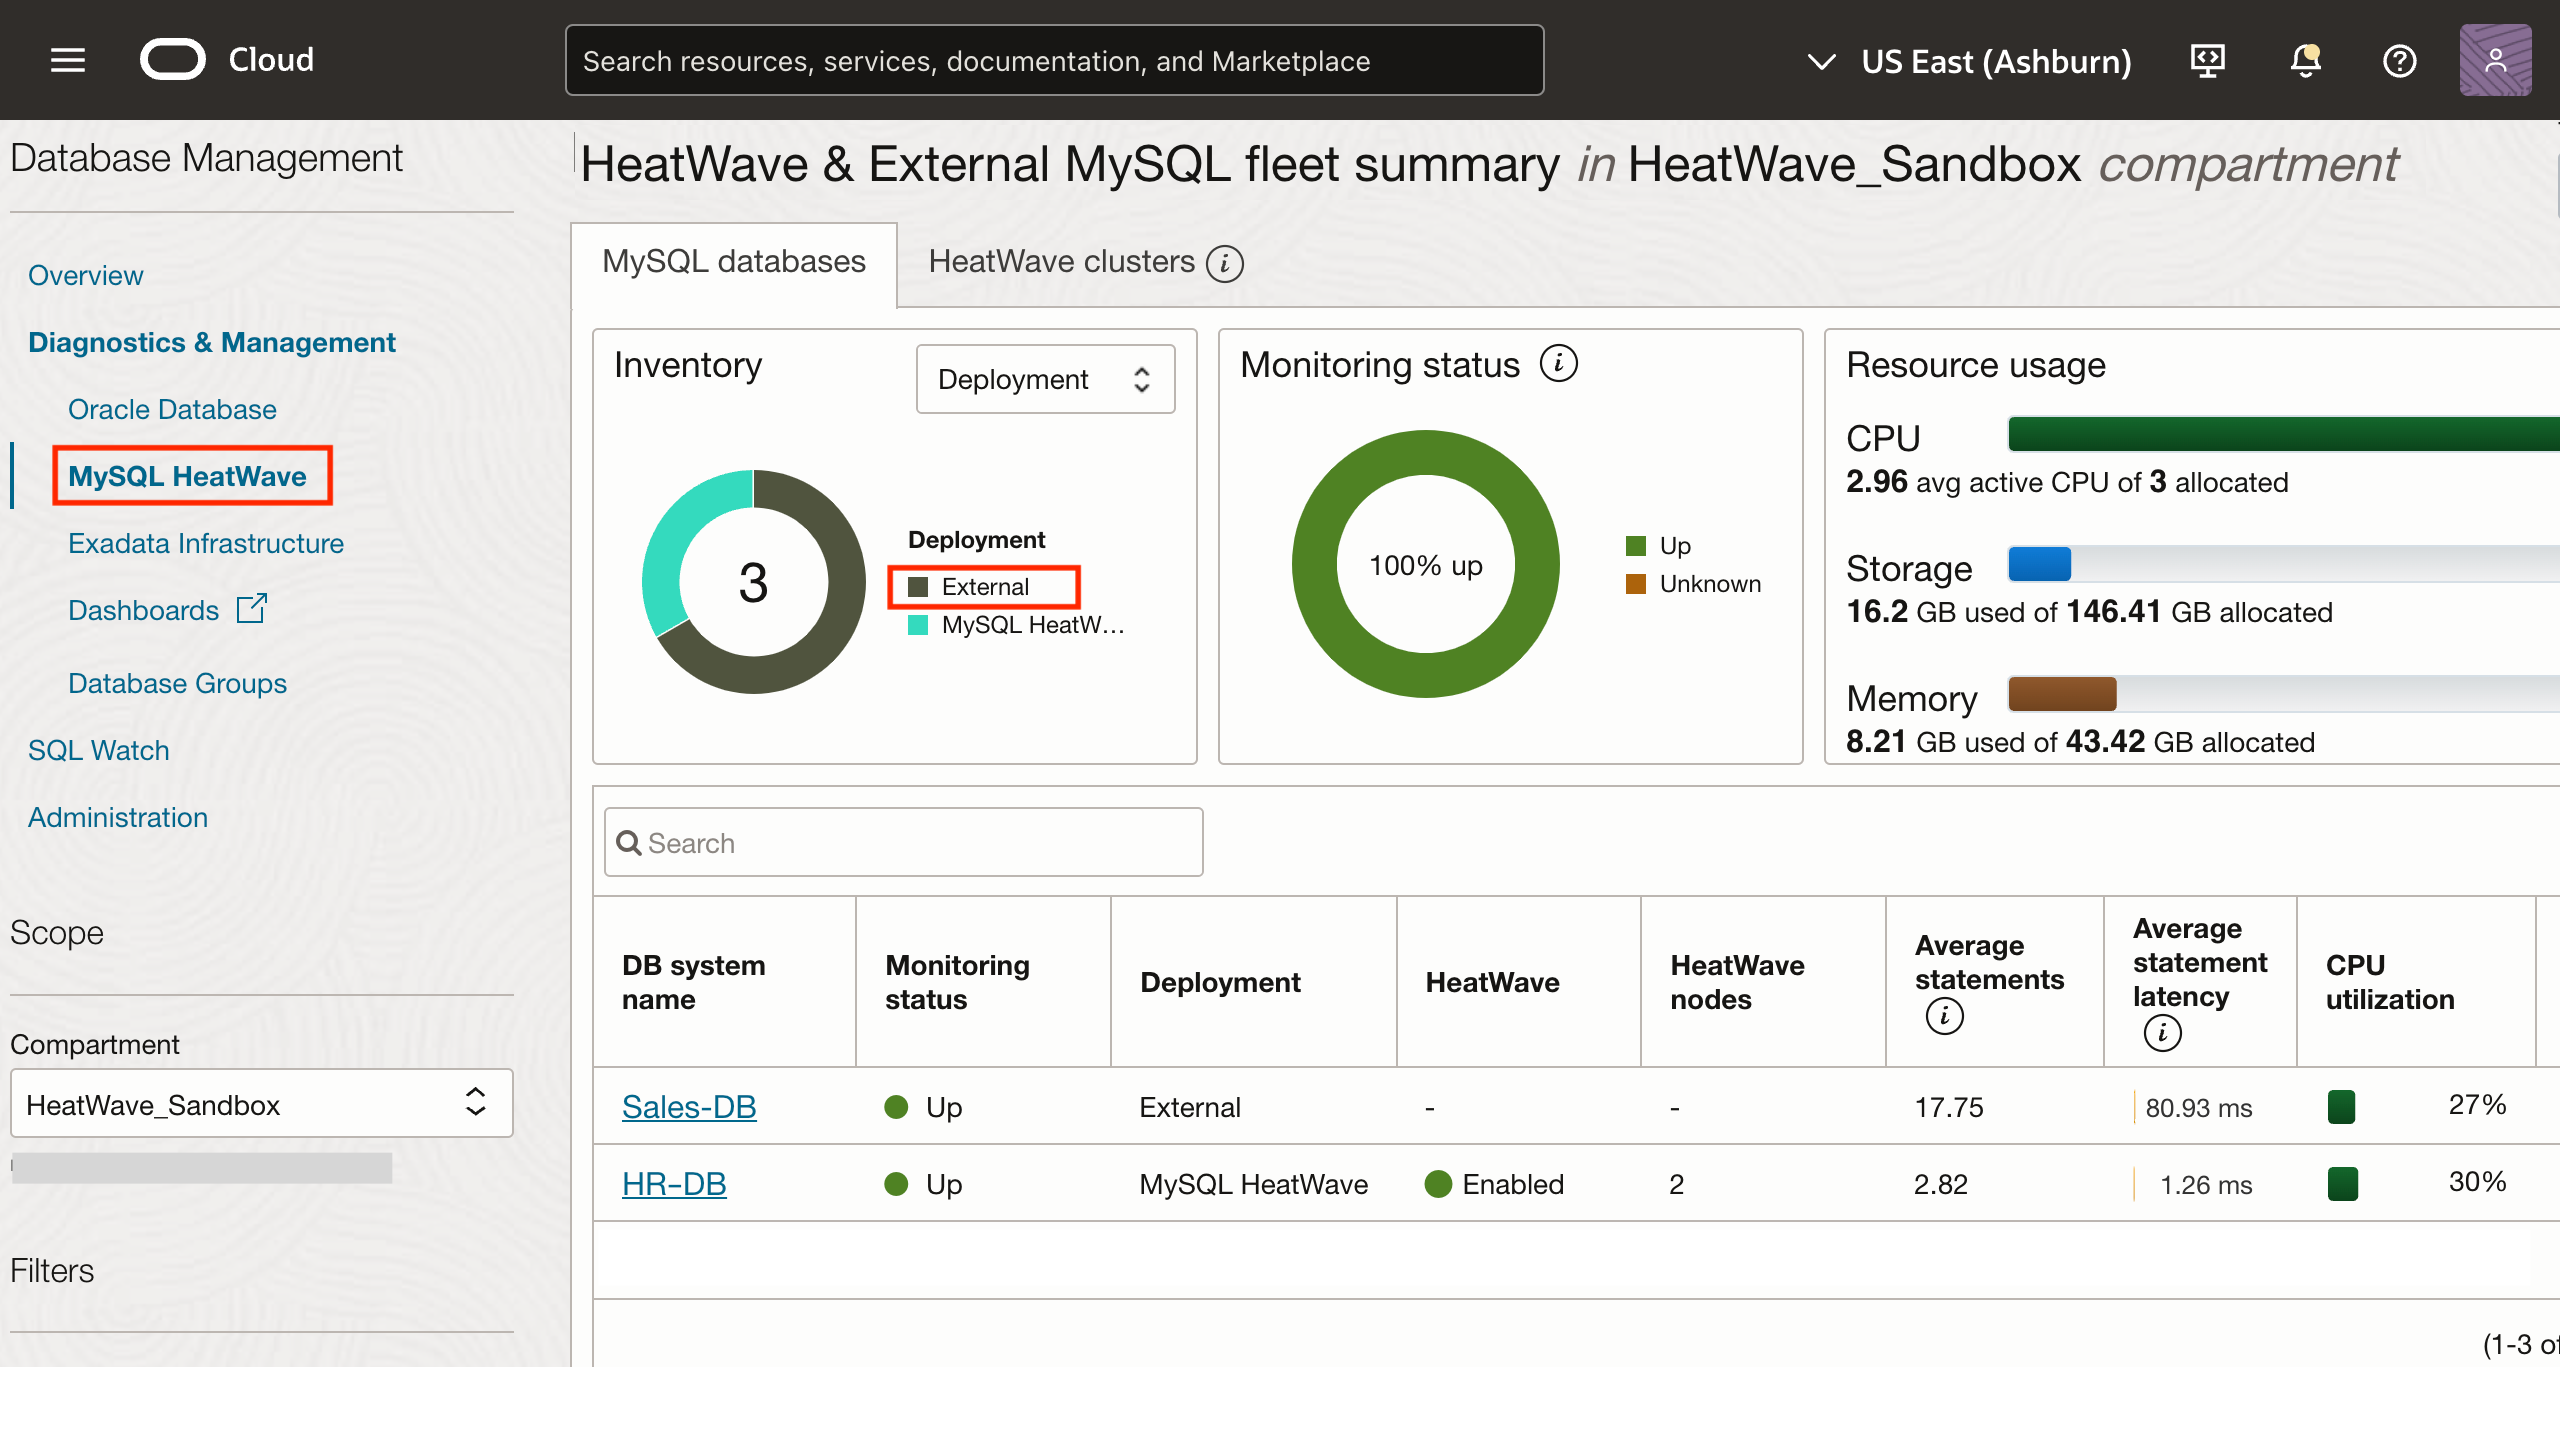
Task: Click the Monitoring status info icon
Action: [x=1558, y=364]
